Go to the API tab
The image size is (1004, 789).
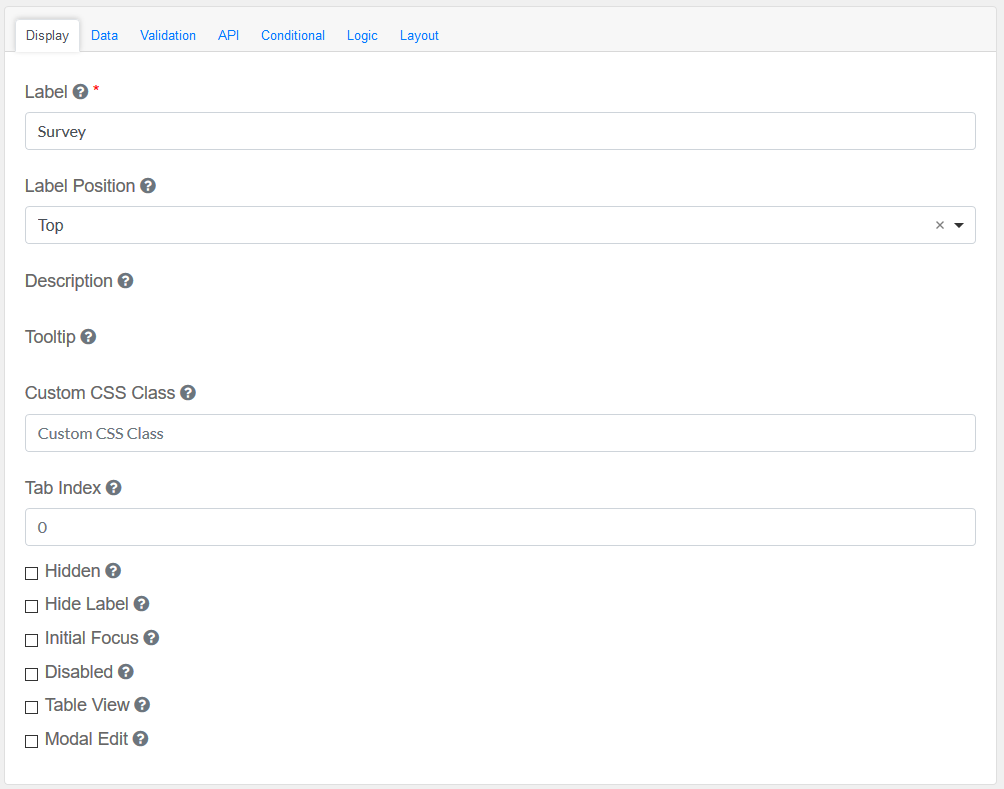[229, 35]
